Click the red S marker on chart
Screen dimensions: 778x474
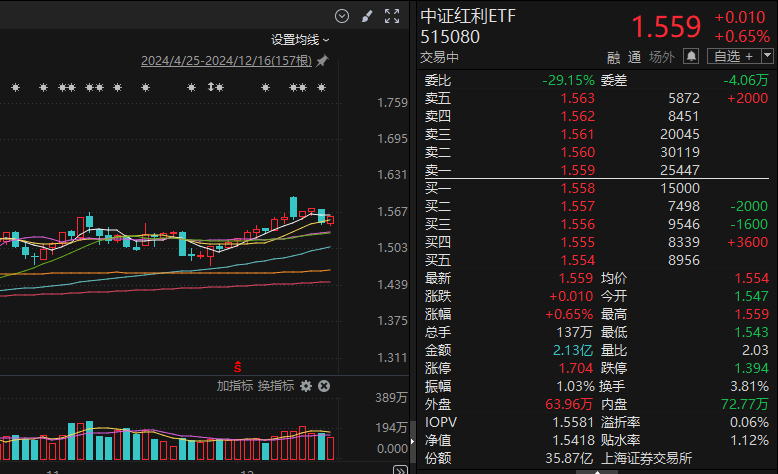pyautogui.click(x=238, y=367)
